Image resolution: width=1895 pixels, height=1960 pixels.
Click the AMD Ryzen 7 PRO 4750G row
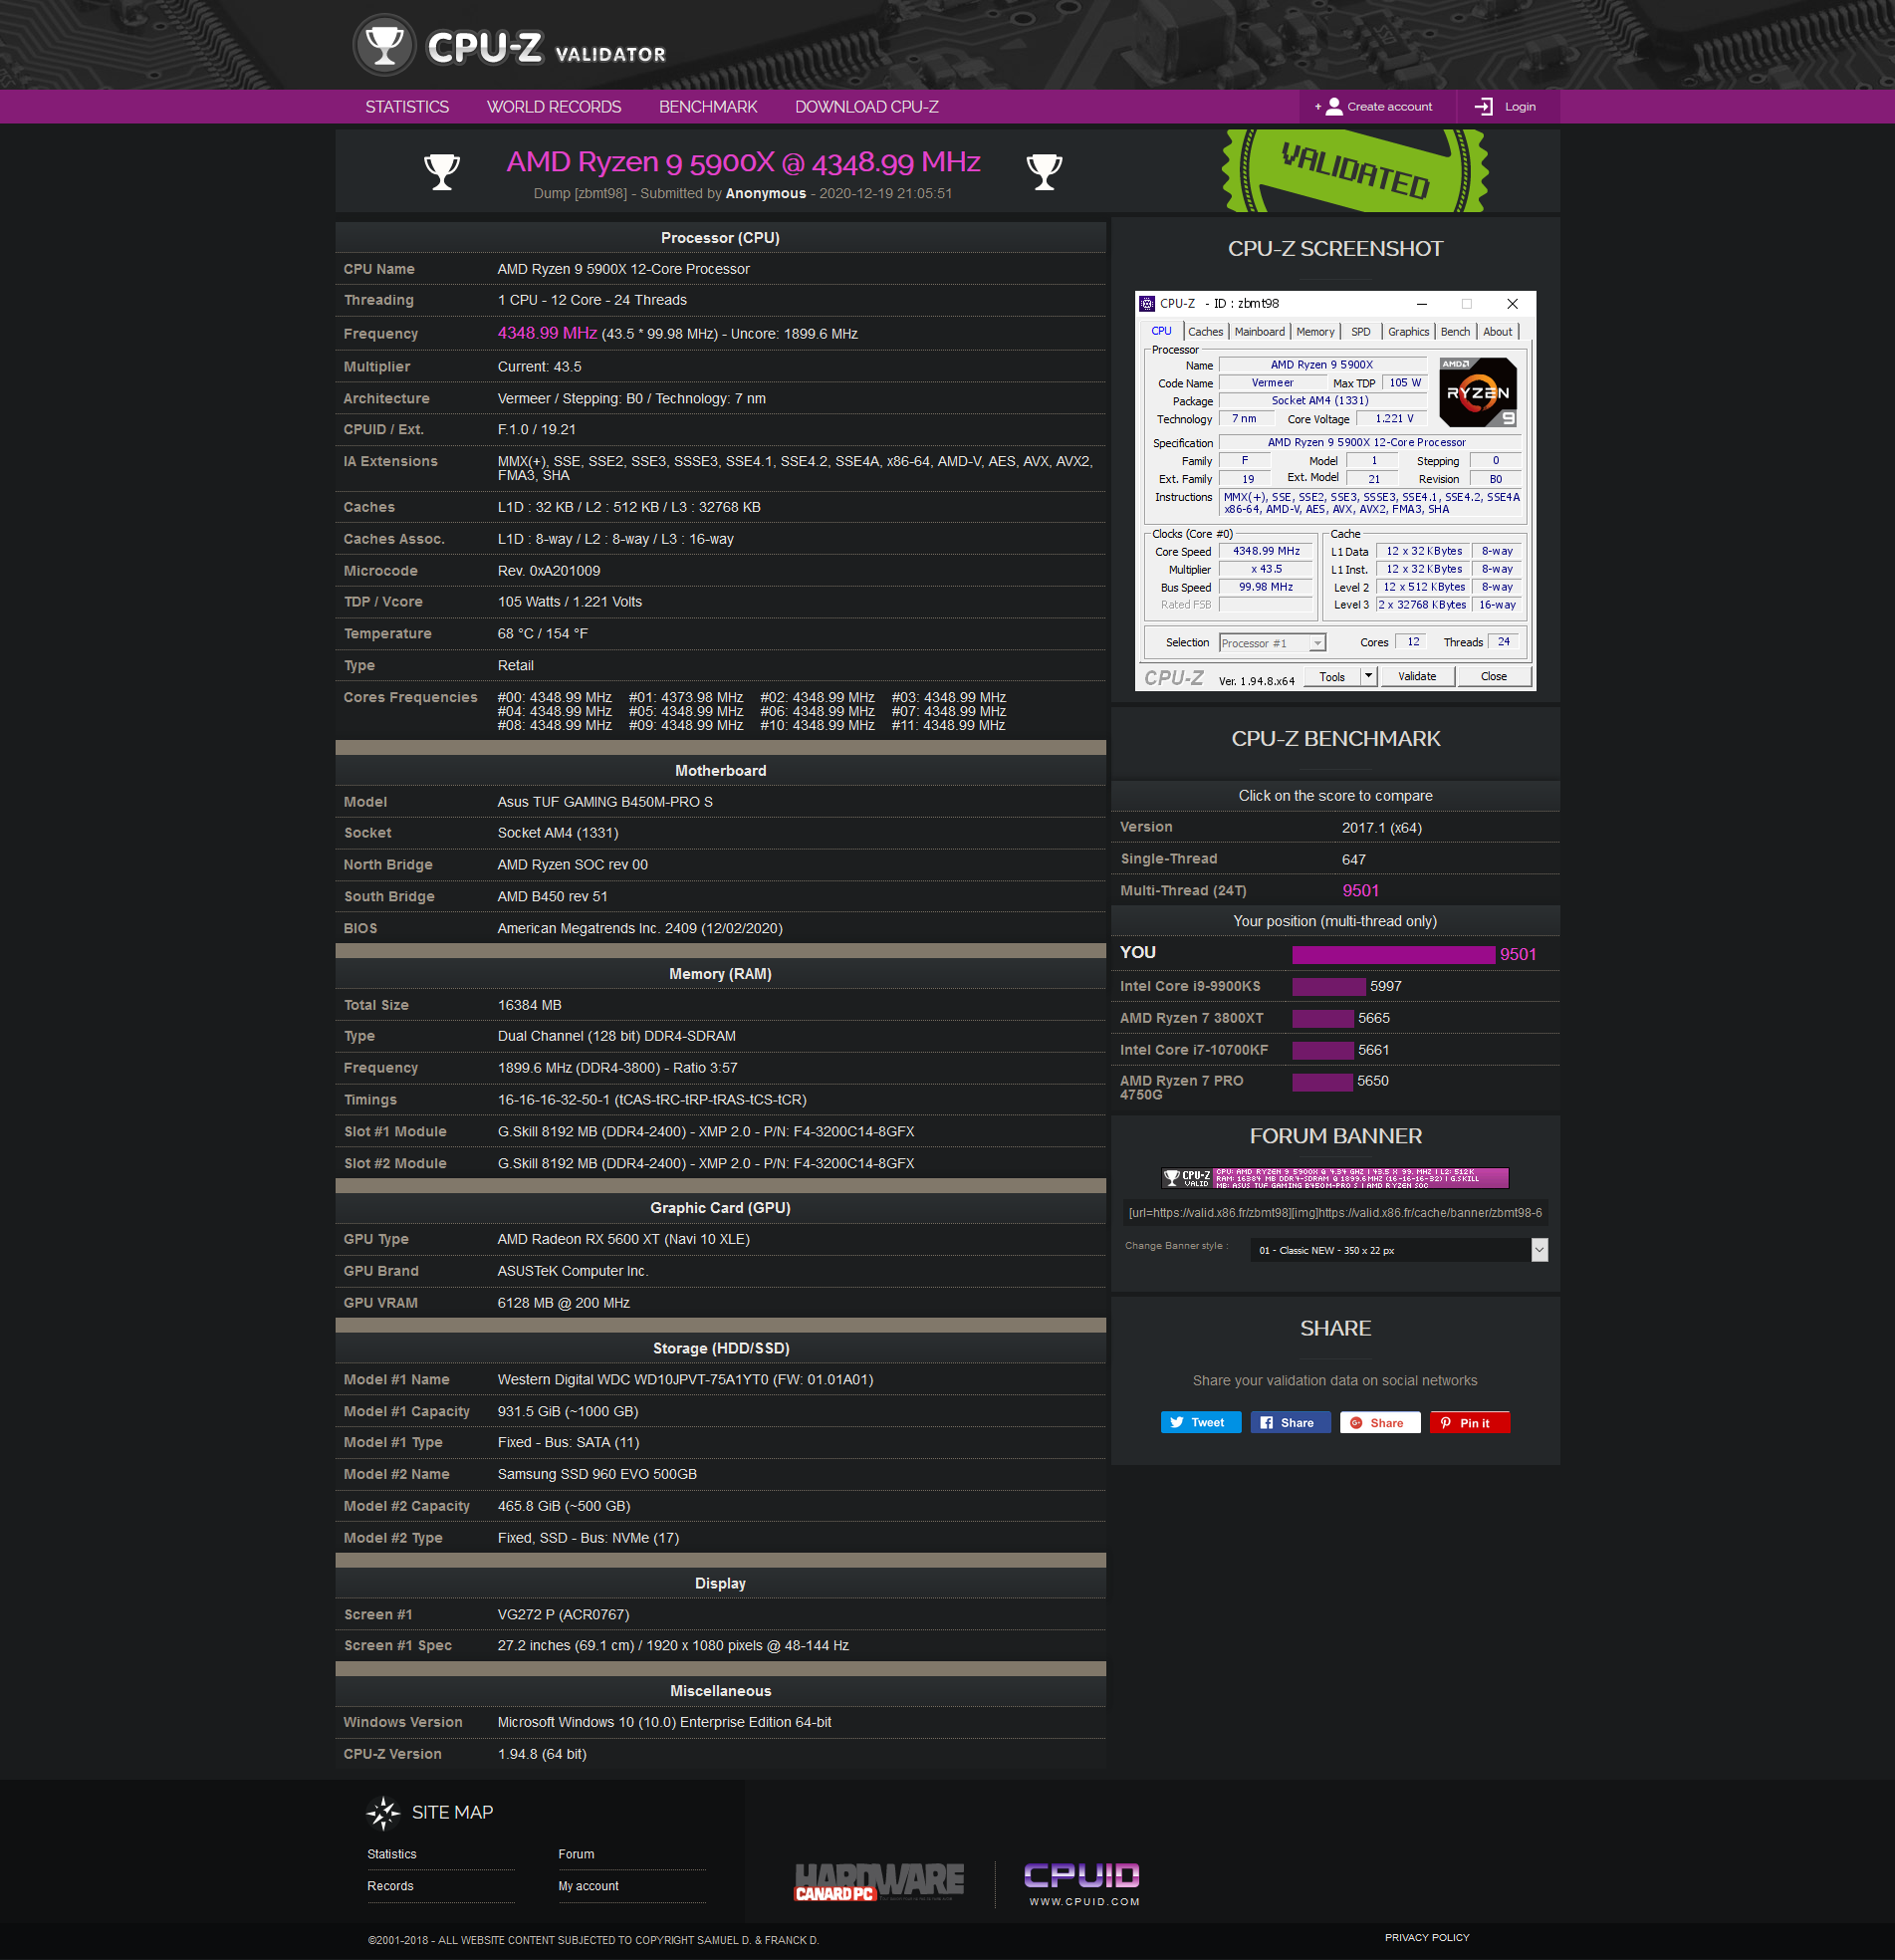1335,1087
